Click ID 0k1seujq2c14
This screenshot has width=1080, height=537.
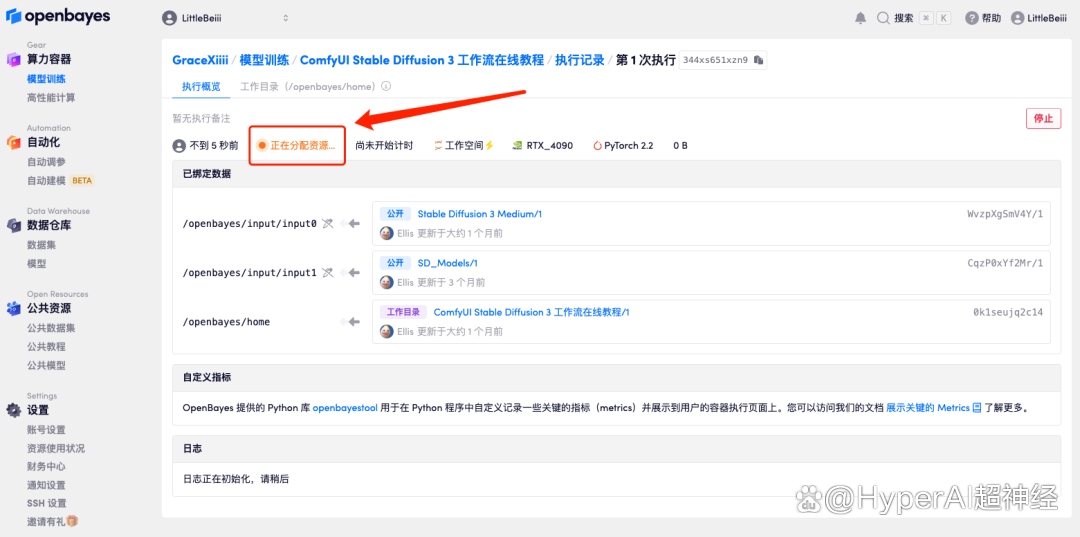pos(1008,312)
